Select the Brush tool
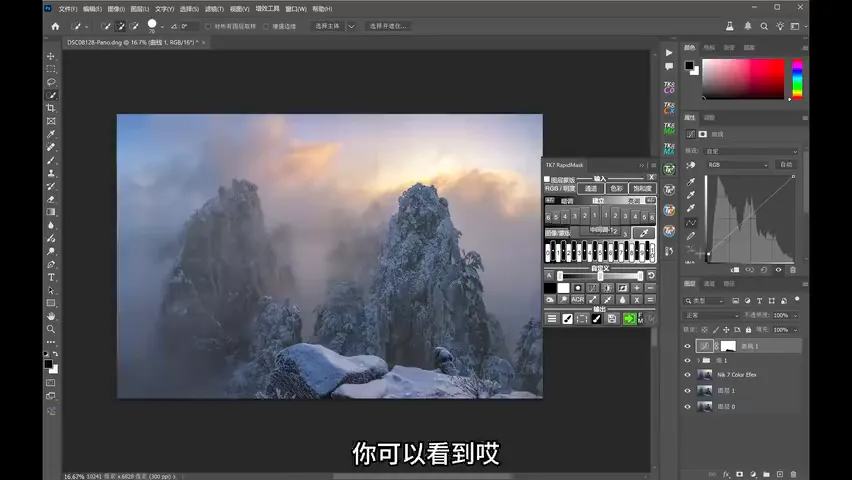The height and width of the screenshot is (480, 852). [x=51, y=160]
